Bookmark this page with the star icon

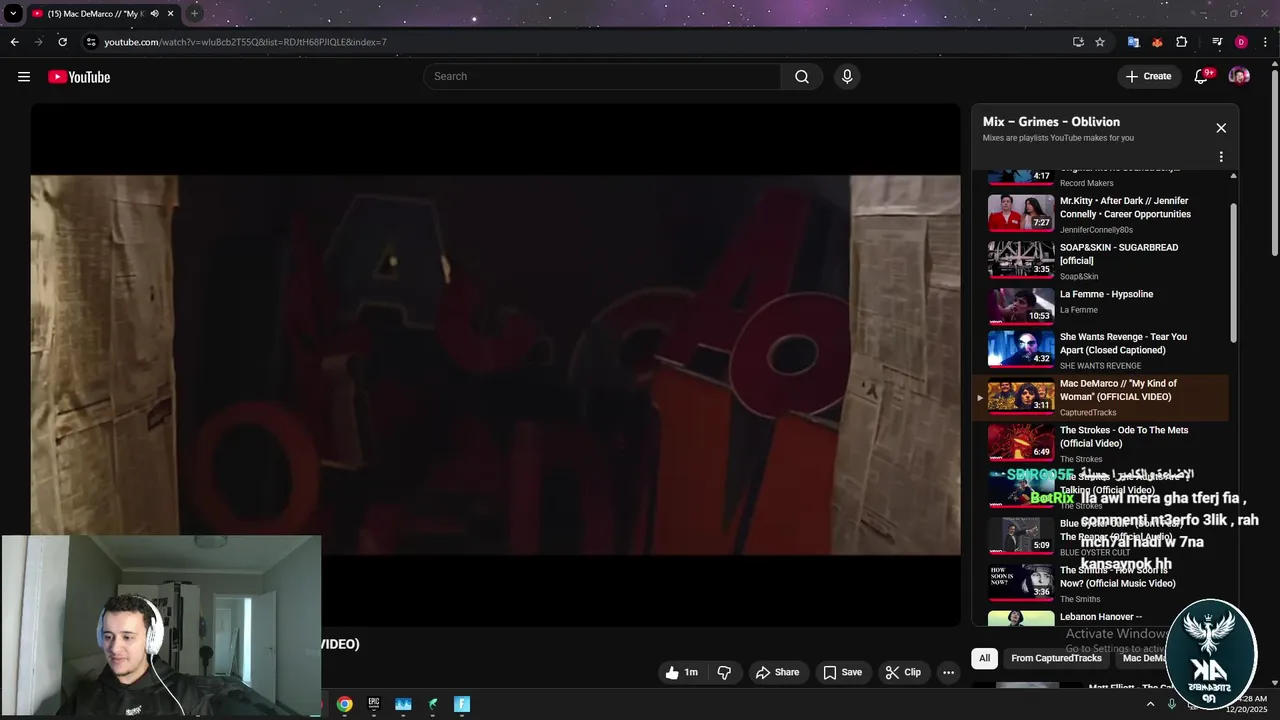1100,42
